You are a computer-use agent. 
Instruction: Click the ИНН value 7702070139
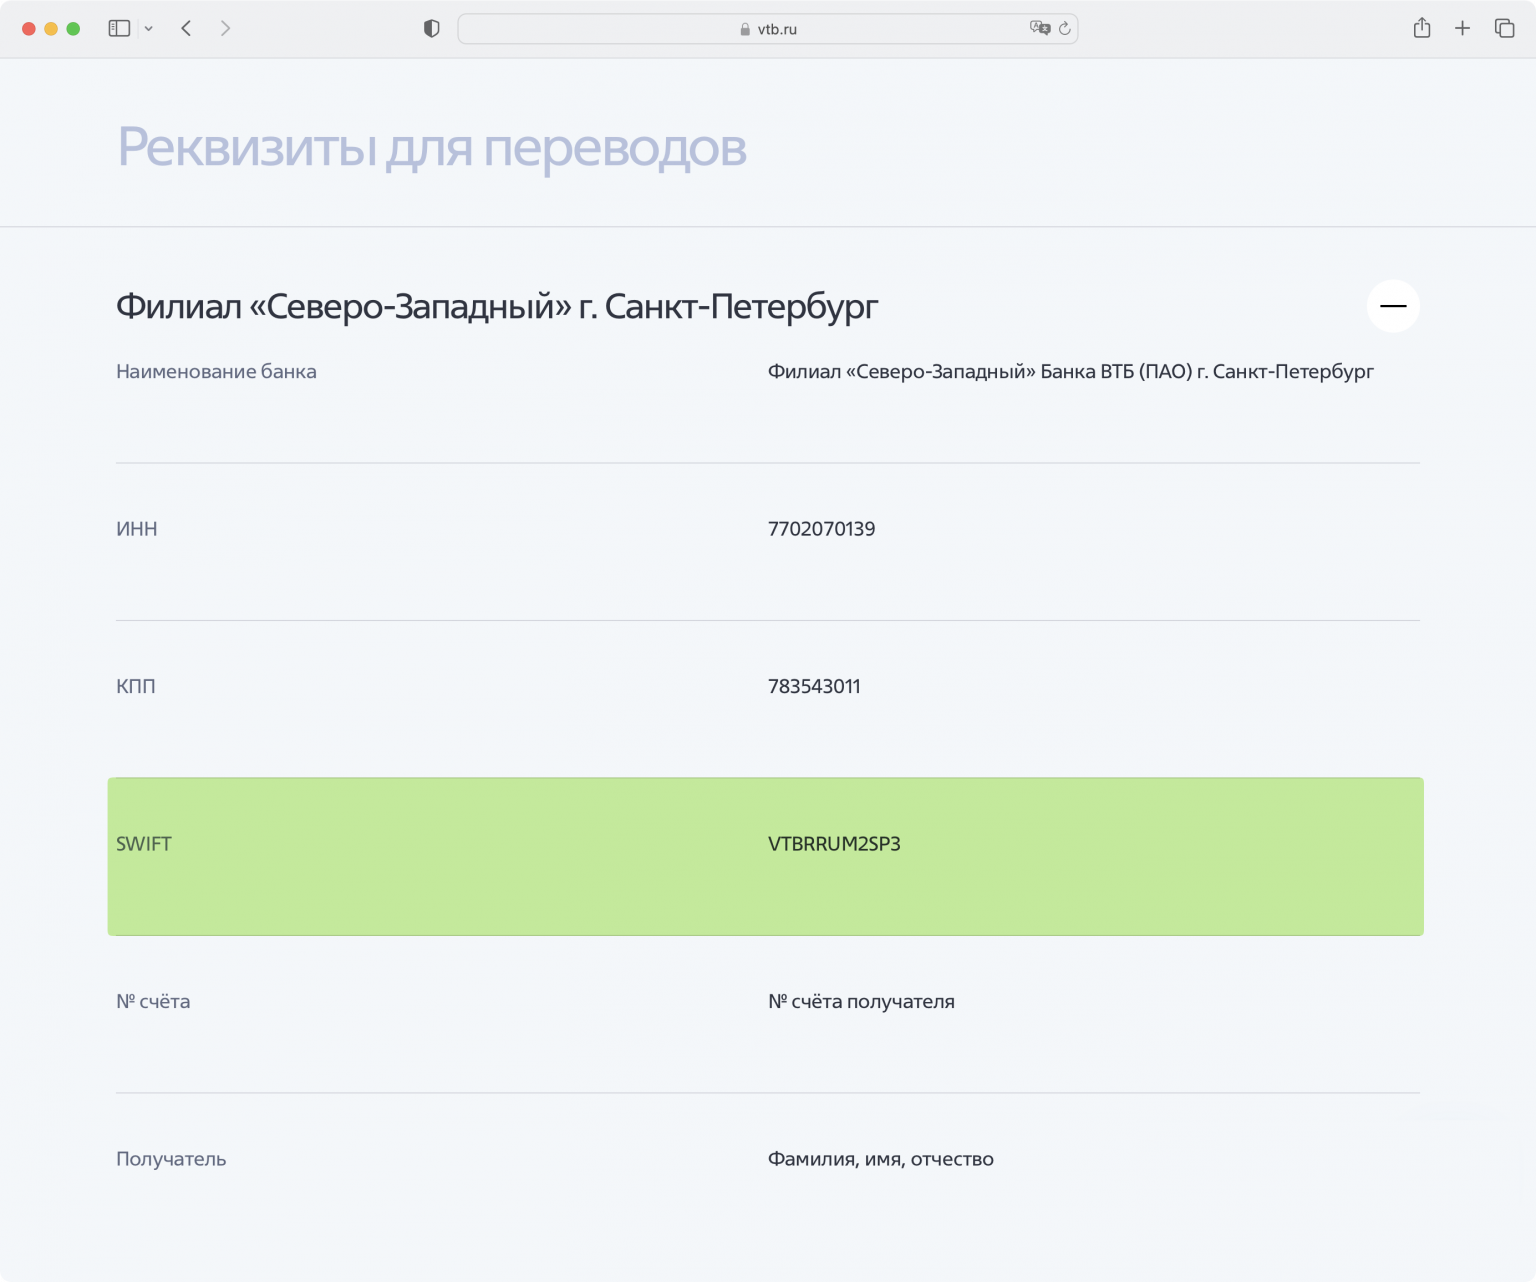(821, 529)
